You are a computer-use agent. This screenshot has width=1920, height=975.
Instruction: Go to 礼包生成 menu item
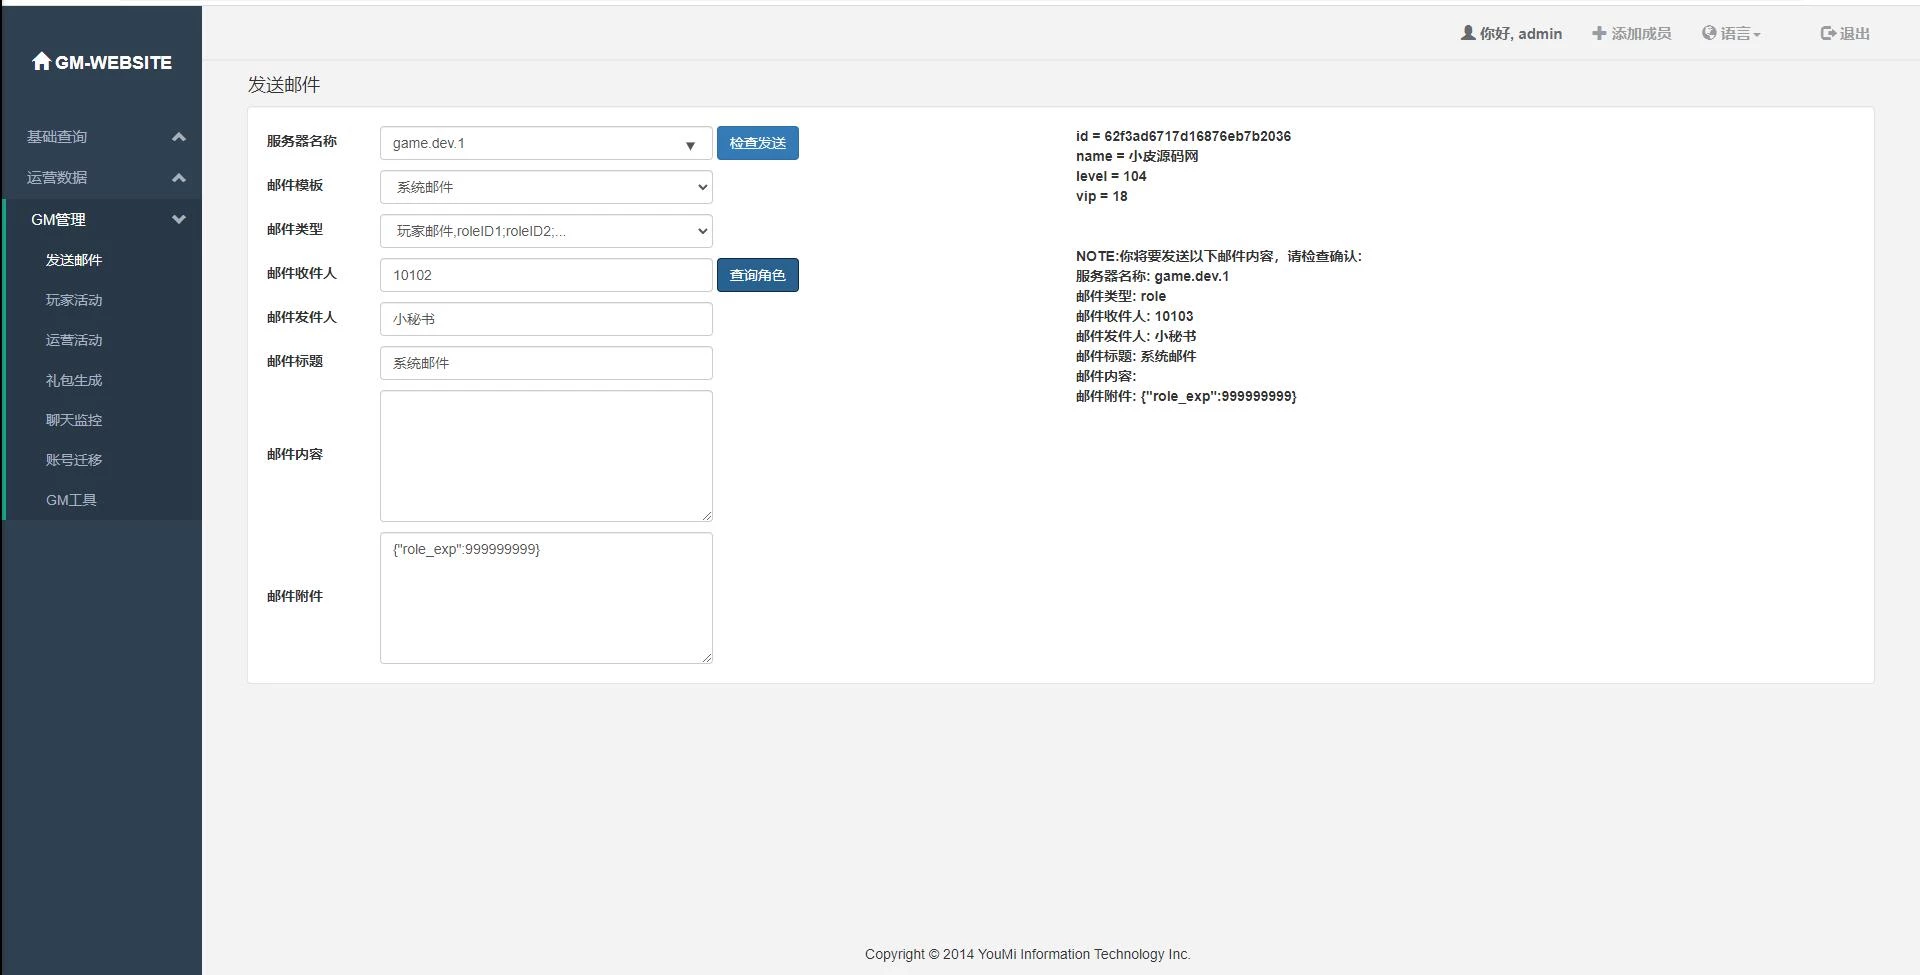74,380
